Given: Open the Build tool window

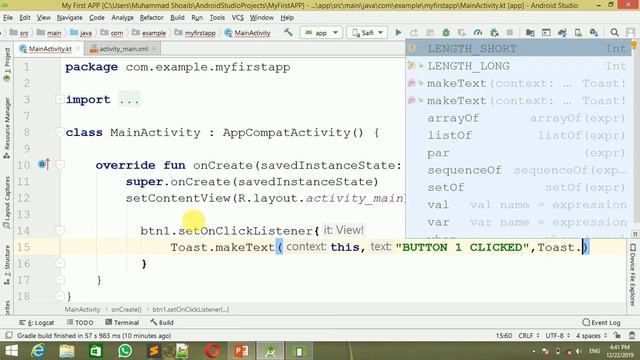Looking at the screenshot, I should 162,322.
